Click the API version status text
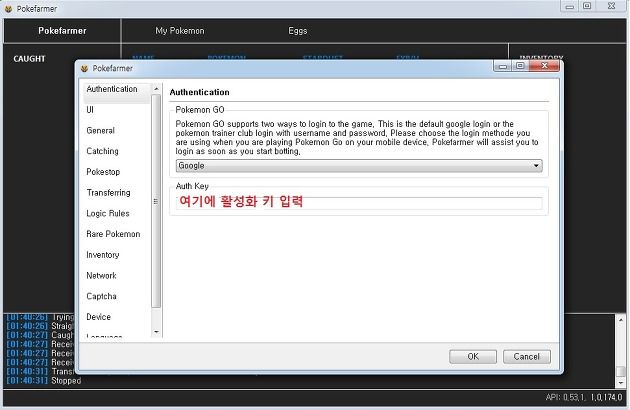Viewport: 630px width, 410px height. tap(583, 397)
